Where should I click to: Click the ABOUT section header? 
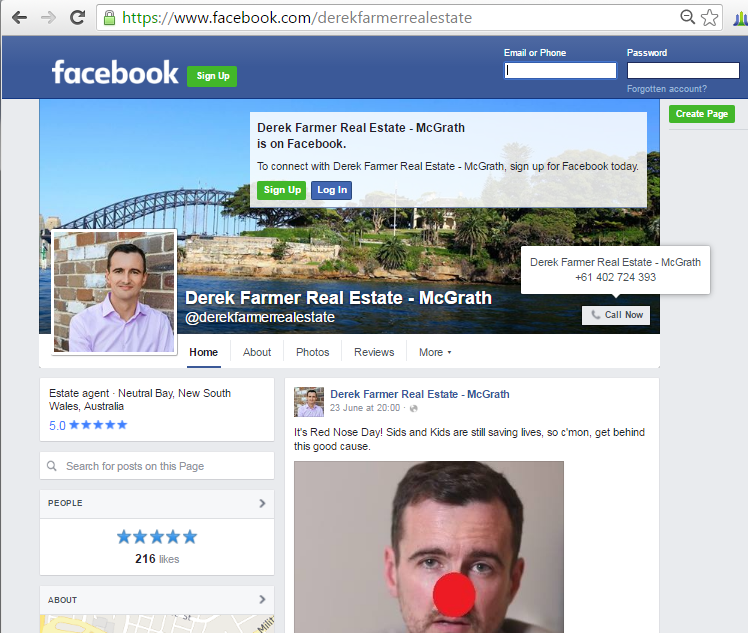click(157, 600)
